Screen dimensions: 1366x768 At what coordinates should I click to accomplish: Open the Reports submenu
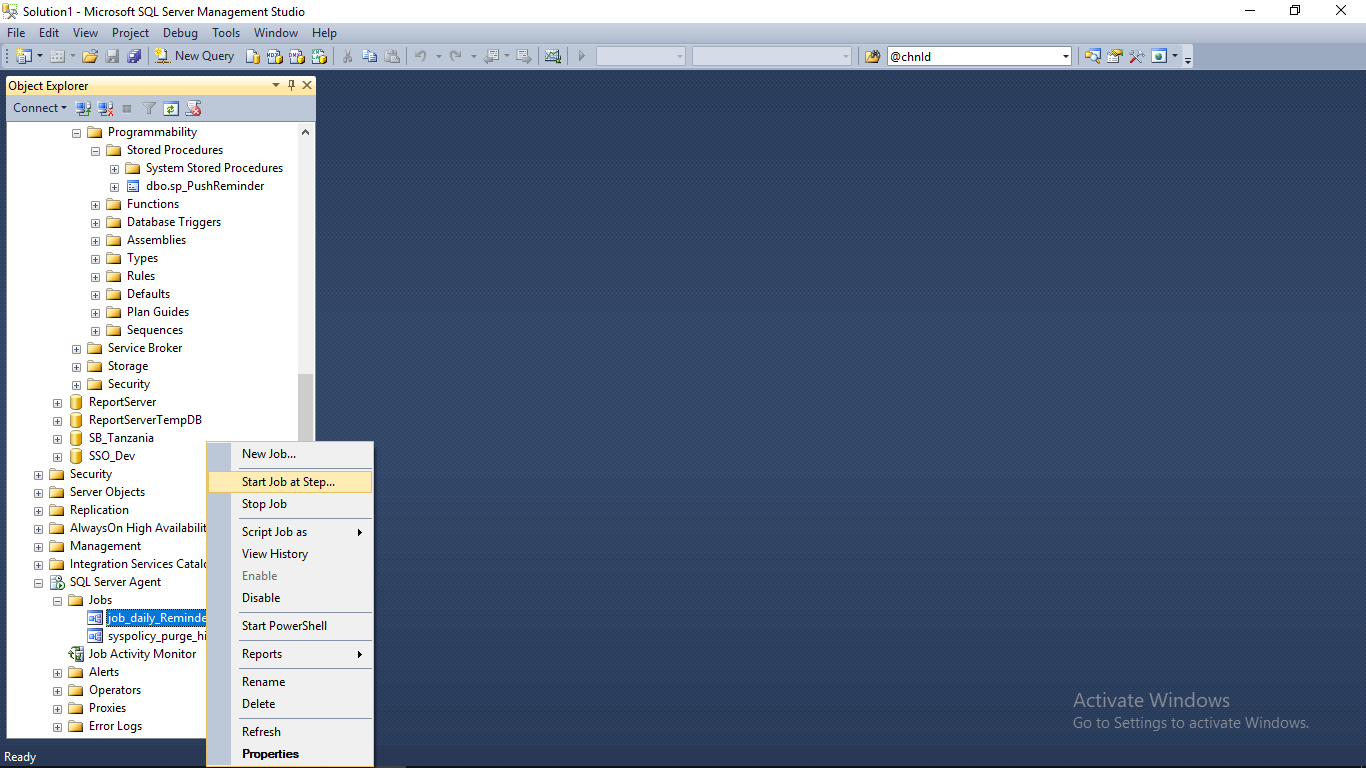[x=289, y=654]
